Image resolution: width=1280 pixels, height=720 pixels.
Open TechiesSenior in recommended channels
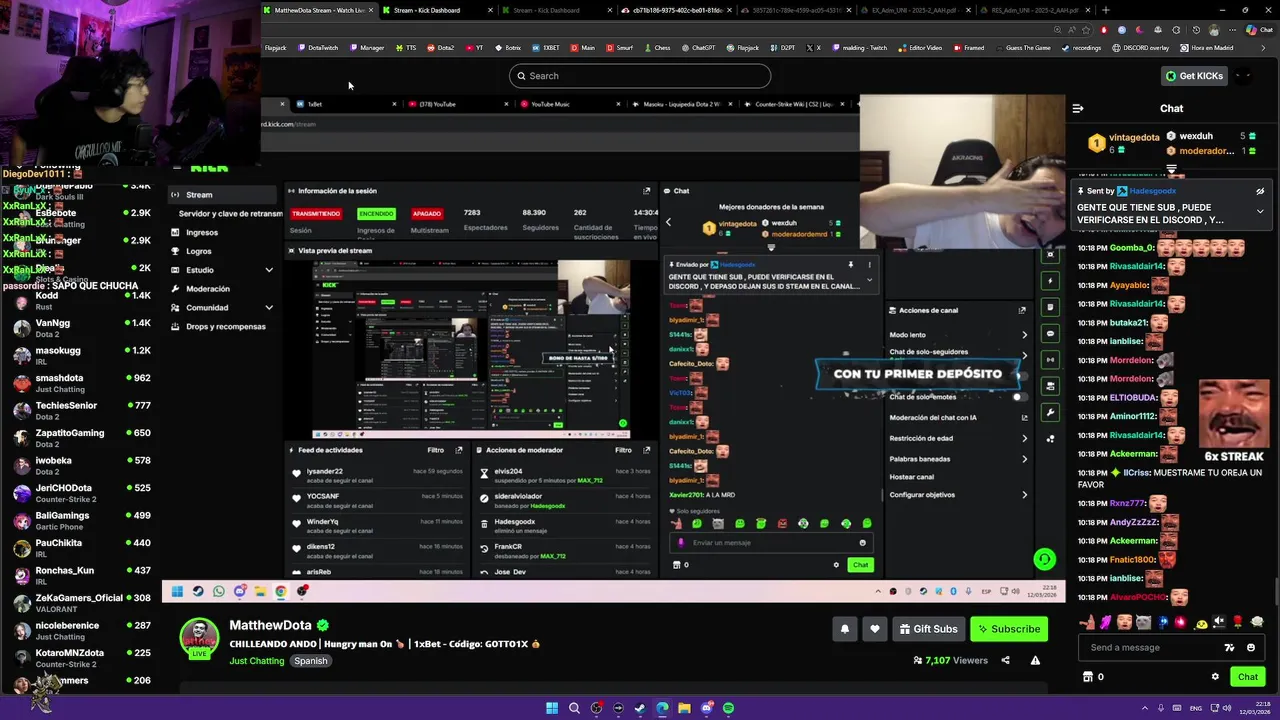click(x=84, y=410)
